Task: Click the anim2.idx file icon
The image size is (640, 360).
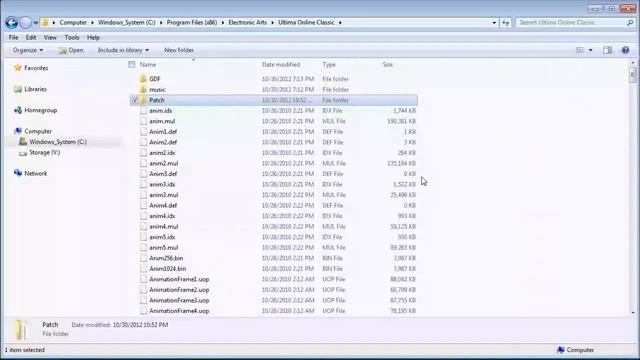Action: (x=143, y=153)
